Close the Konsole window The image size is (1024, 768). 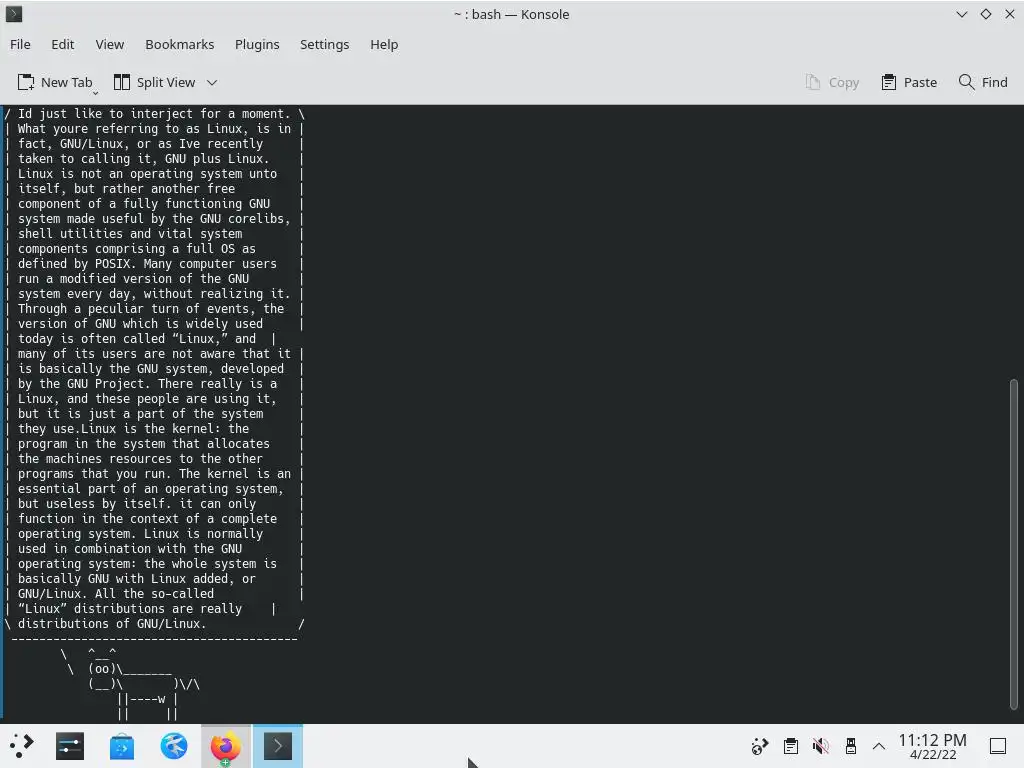(1010, 14)
